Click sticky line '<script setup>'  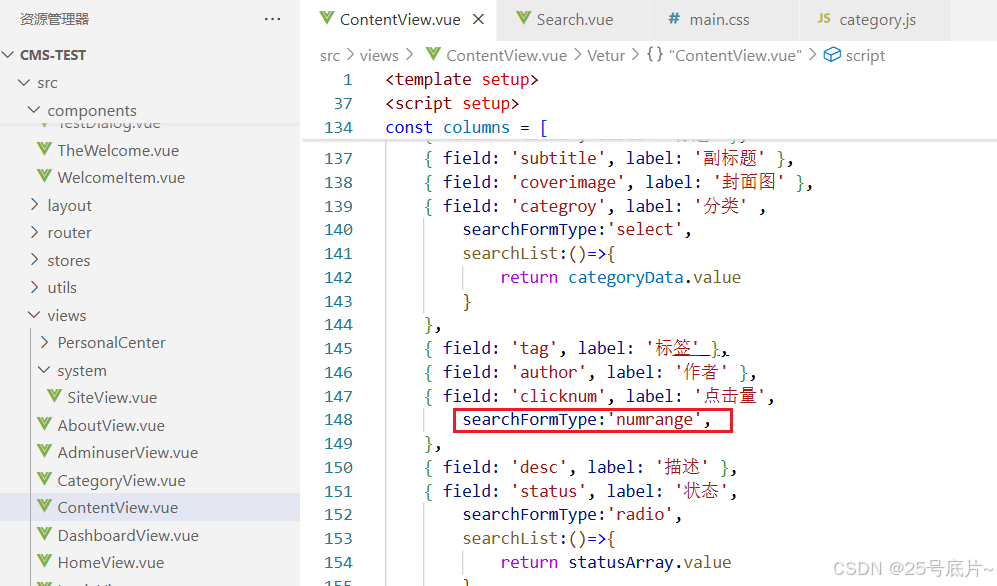coord(452,104)
